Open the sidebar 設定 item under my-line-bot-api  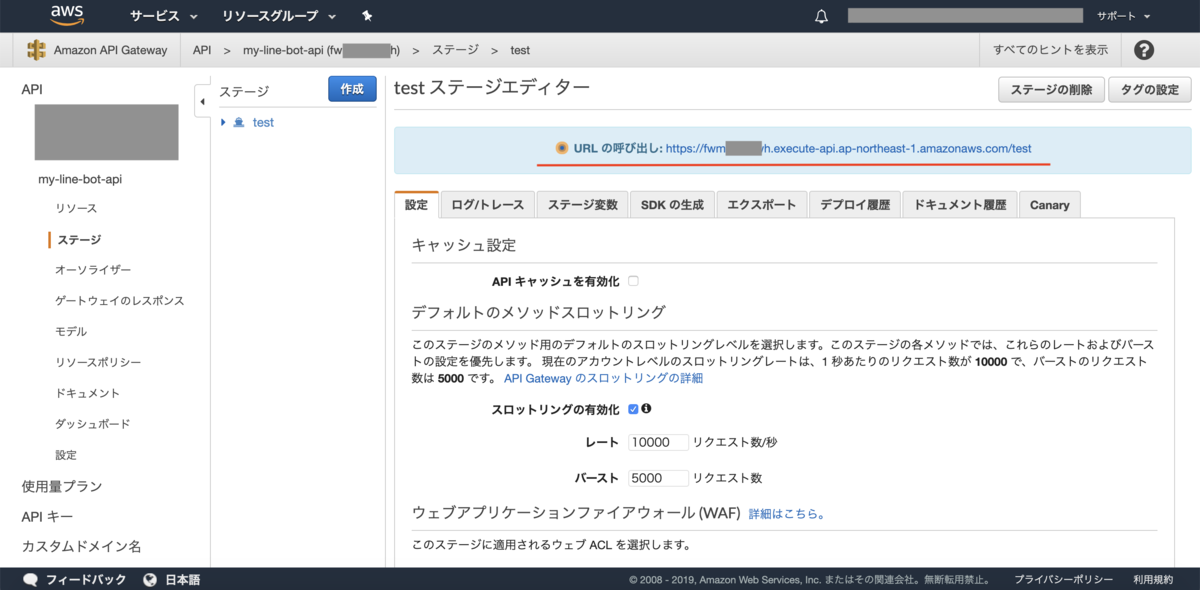pos(66,455)
